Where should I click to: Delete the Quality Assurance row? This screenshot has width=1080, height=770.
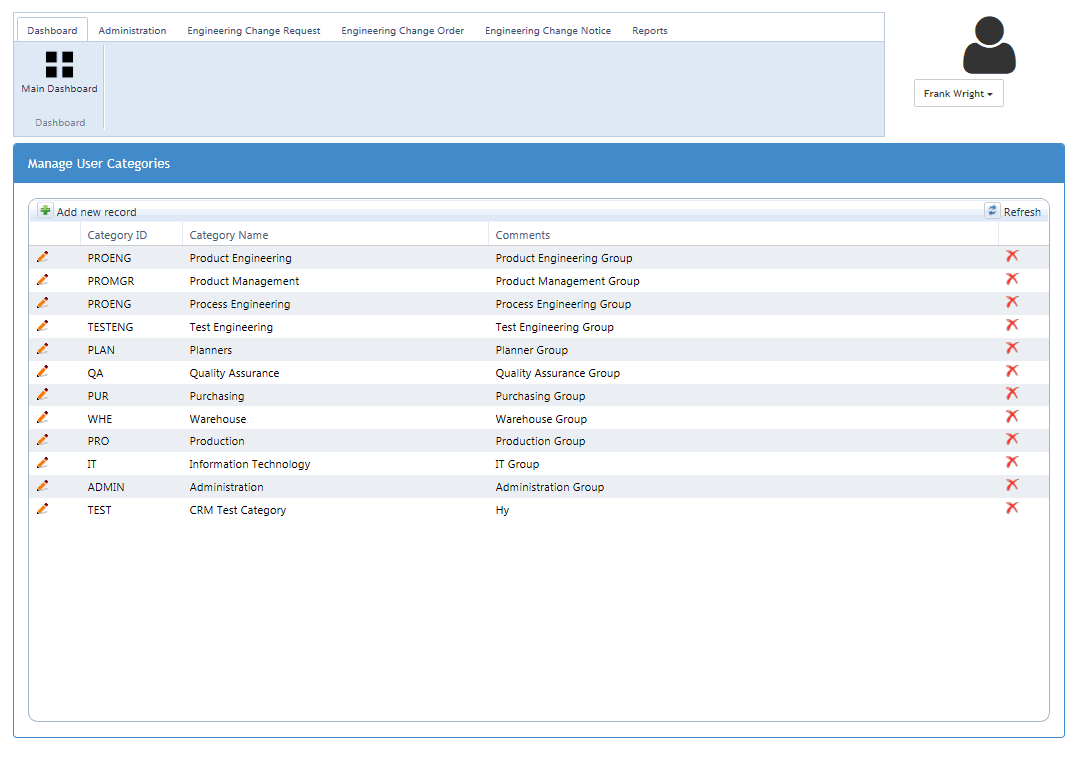click(1012, 371)
